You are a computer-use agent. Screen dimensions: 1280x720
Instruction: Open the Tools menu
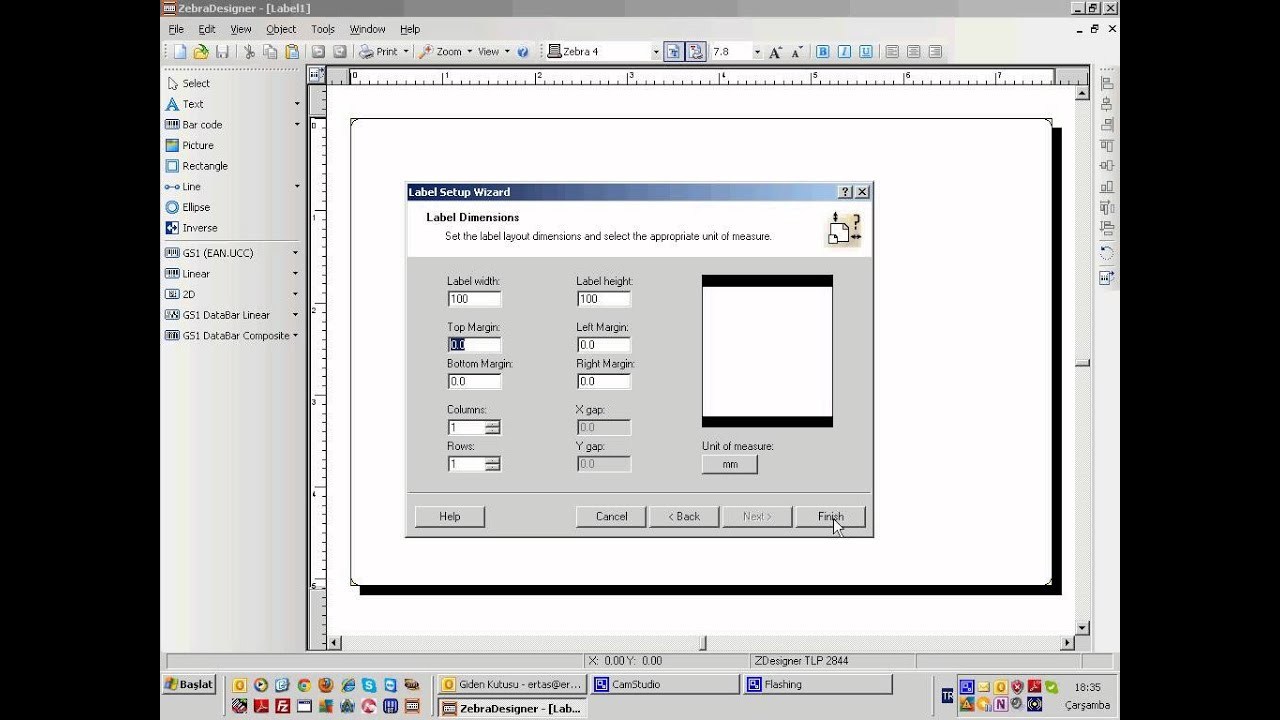[323, 29]
